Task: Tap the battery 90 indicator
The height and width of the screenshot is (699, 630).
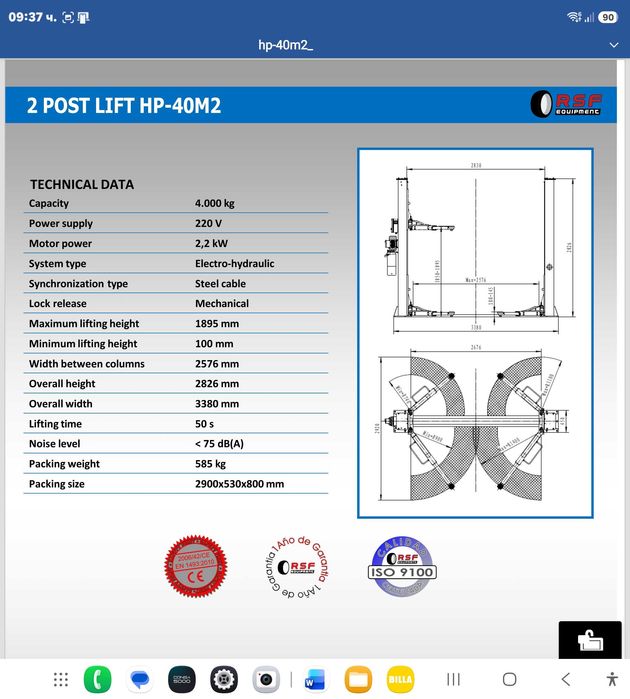Action: click(608, 17)
